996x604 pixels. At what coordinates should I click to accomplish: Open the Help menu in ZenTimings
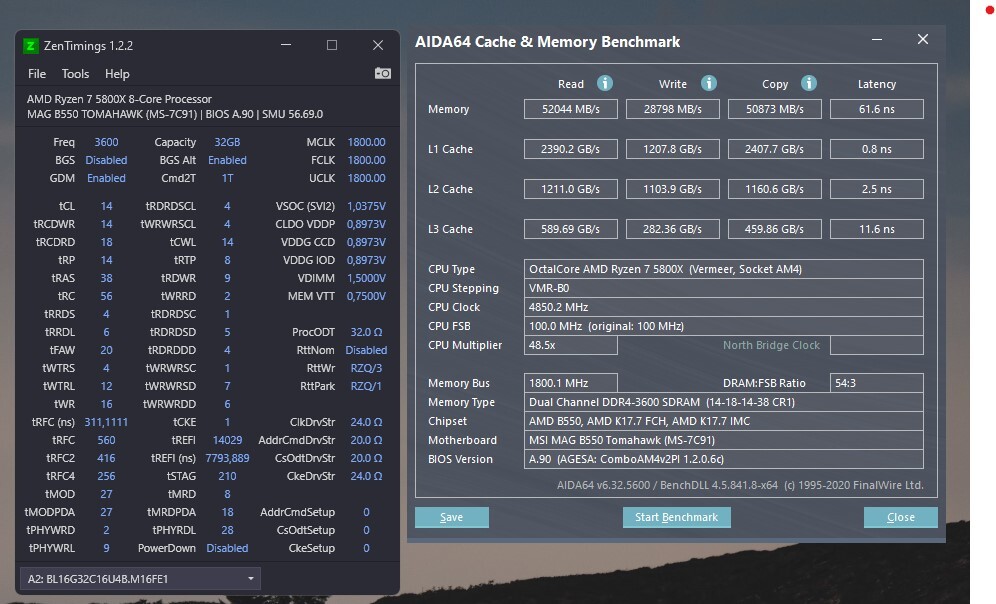coord(117,74)
